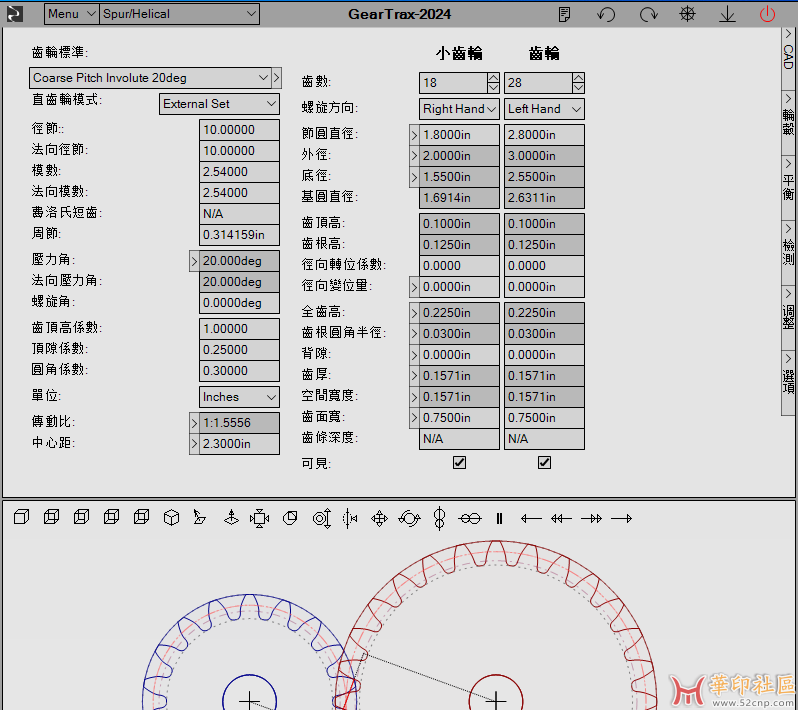Screen dimensions: 798x710
Task: Click the downward arrow to baseline icon
Action: (727, 14)
